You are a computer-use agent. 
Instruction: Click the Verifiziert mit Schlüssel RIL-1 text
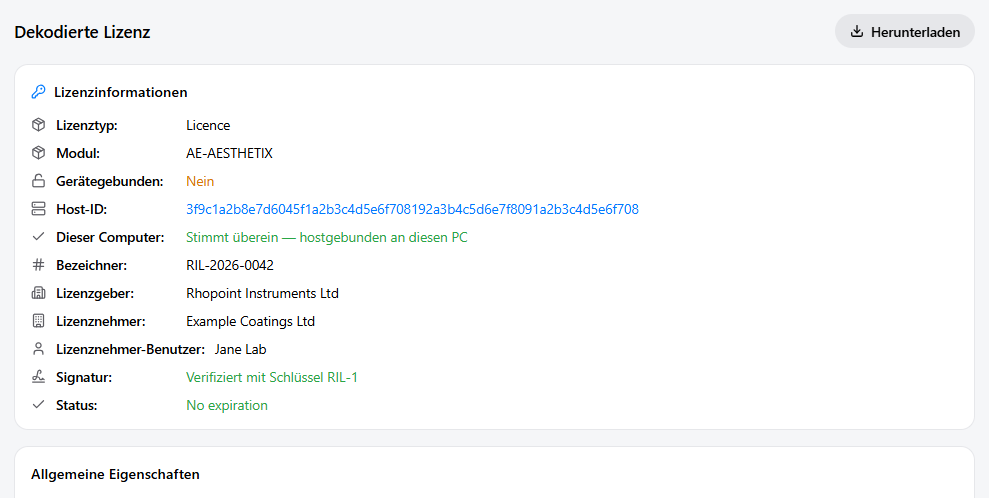(272, 377)
